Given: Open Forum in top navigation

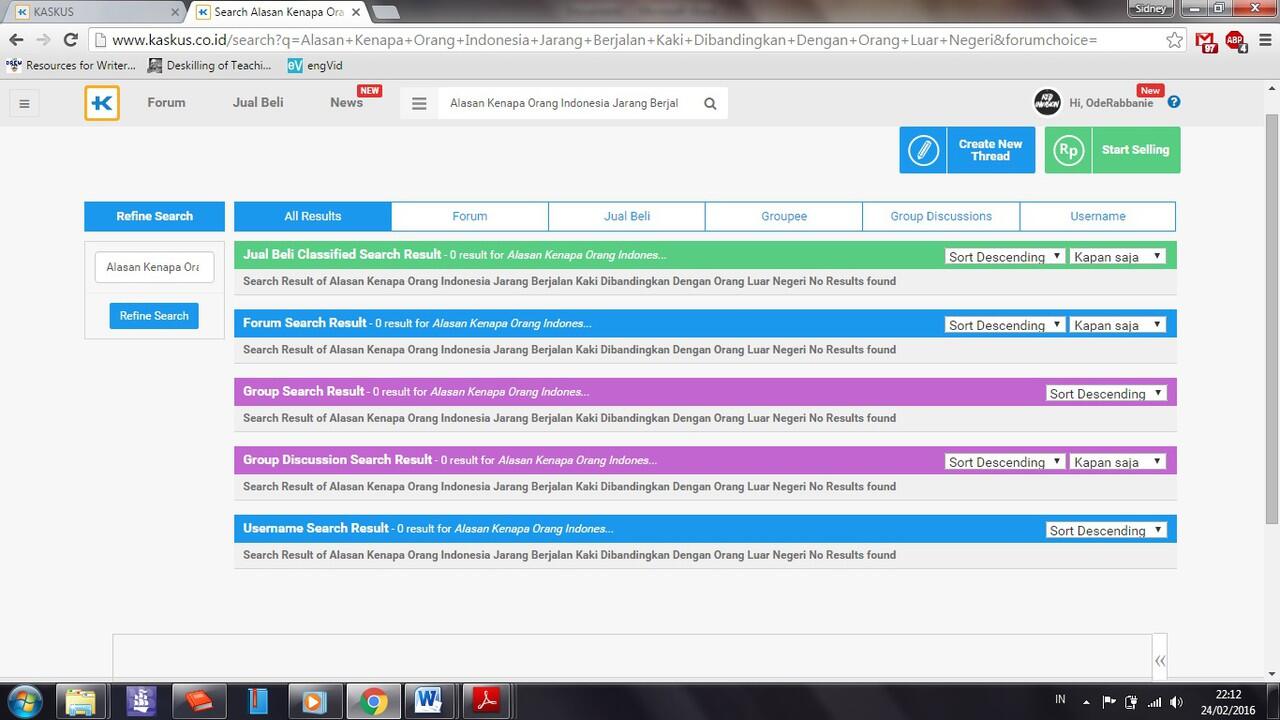Looking at the screenshot, I should (x=166, y=102).
